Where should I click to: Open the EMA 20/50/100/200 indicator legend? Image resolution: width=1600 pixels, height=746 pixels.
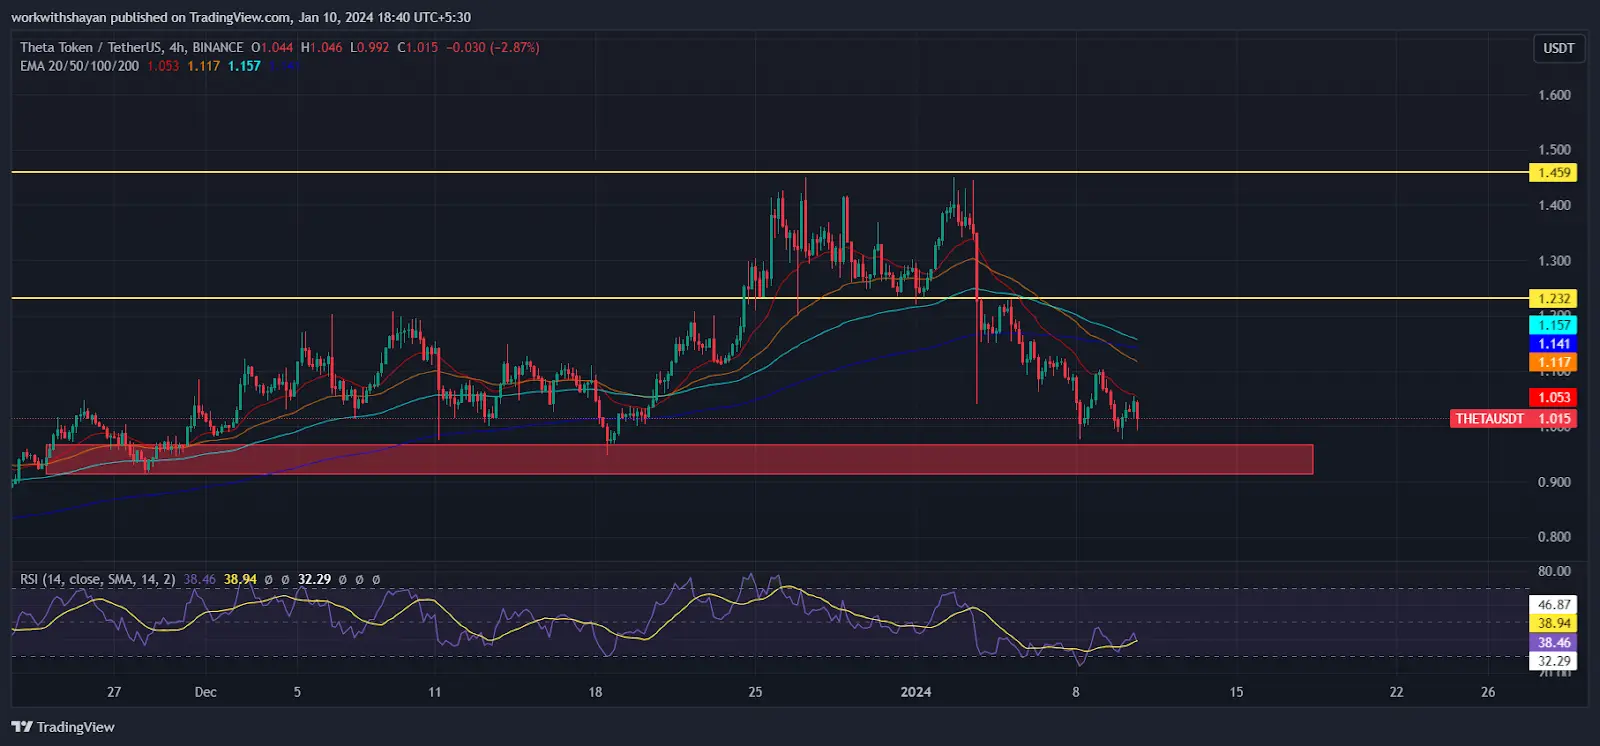[x=79, y=66]
